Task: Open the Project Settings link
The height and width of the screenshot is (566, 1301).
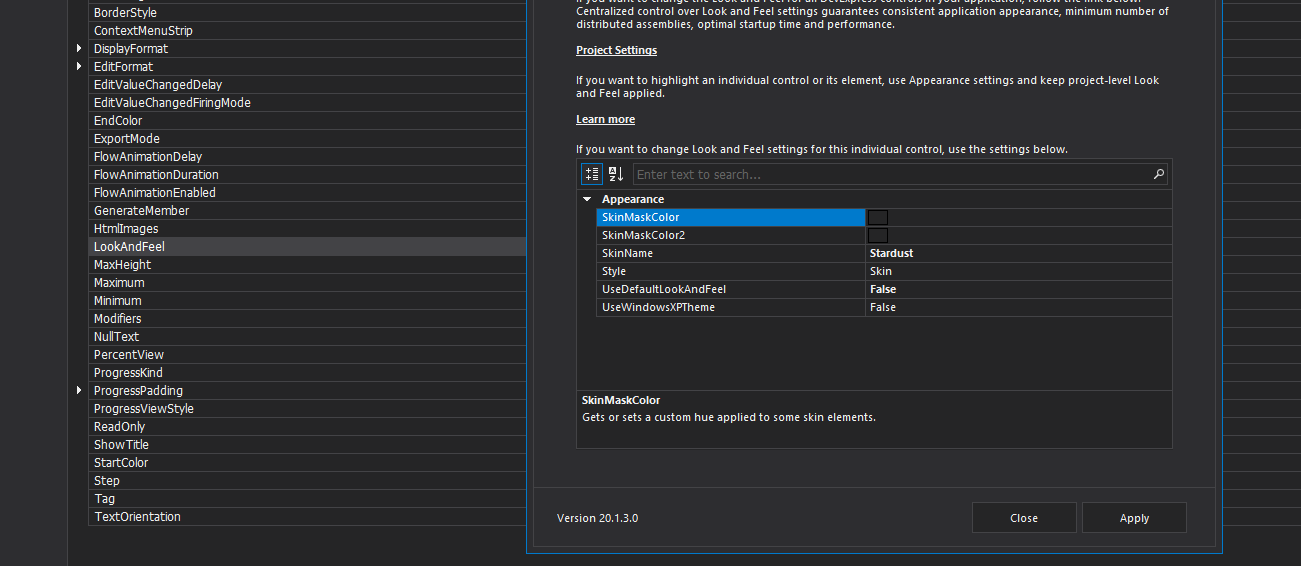Action: (x=616, y=50)
